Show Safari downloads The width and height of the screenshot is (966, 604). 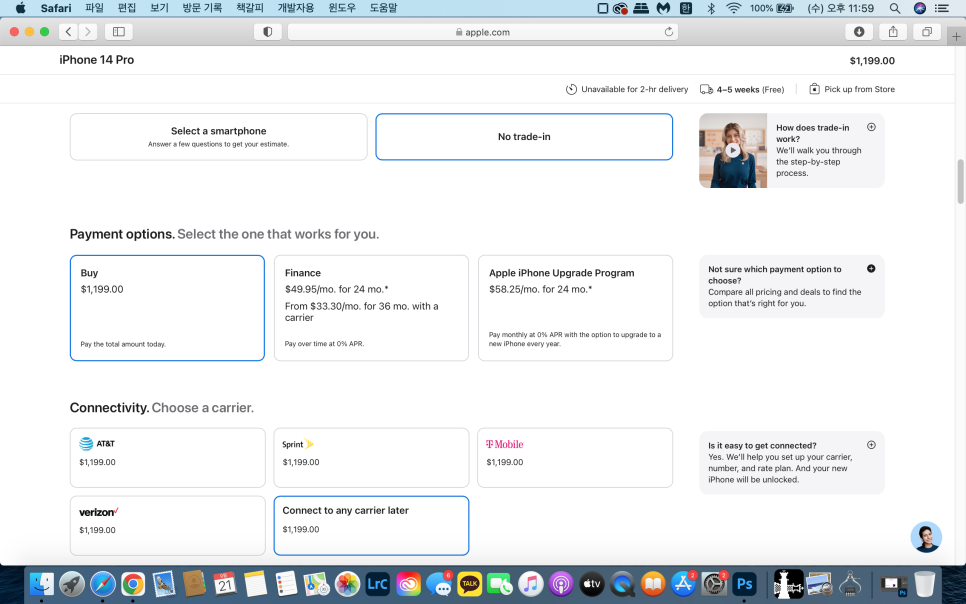859,31
